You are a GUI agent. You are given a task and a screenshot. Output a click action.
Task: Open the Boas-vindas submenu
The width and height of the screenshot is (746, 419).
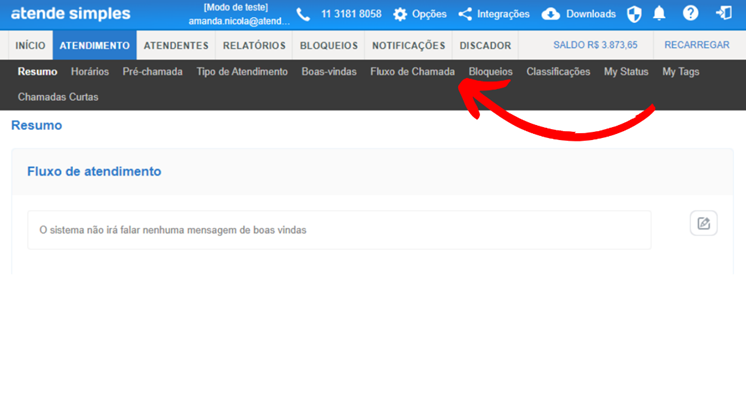[329, 72]
